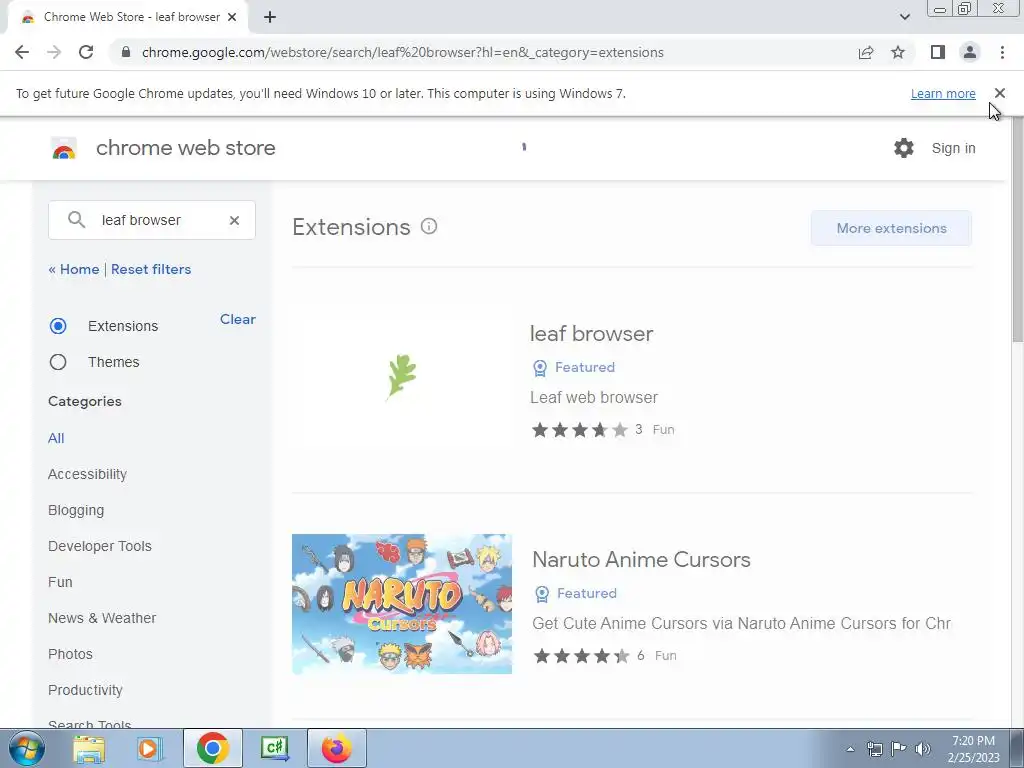Click leaf browser's Featured badge
Image resolution: width=1024 pixels, height=768 pixels.
point(574,368)
